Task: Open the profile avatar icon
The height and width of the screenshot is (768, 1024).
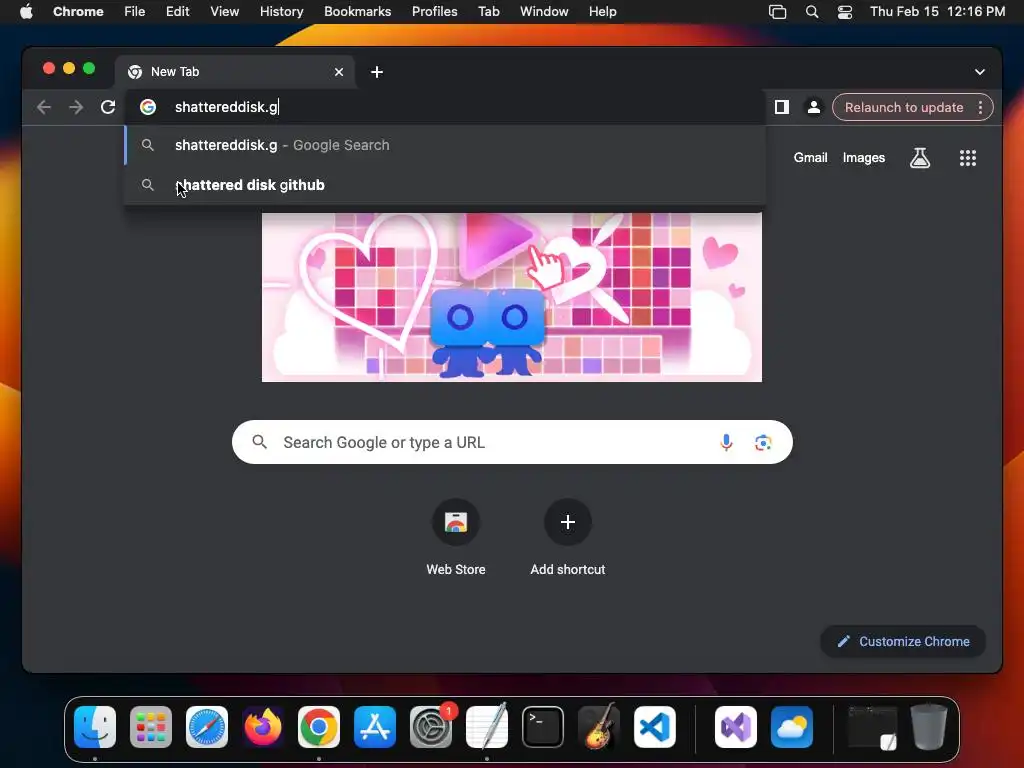Action: click(814, 107)
